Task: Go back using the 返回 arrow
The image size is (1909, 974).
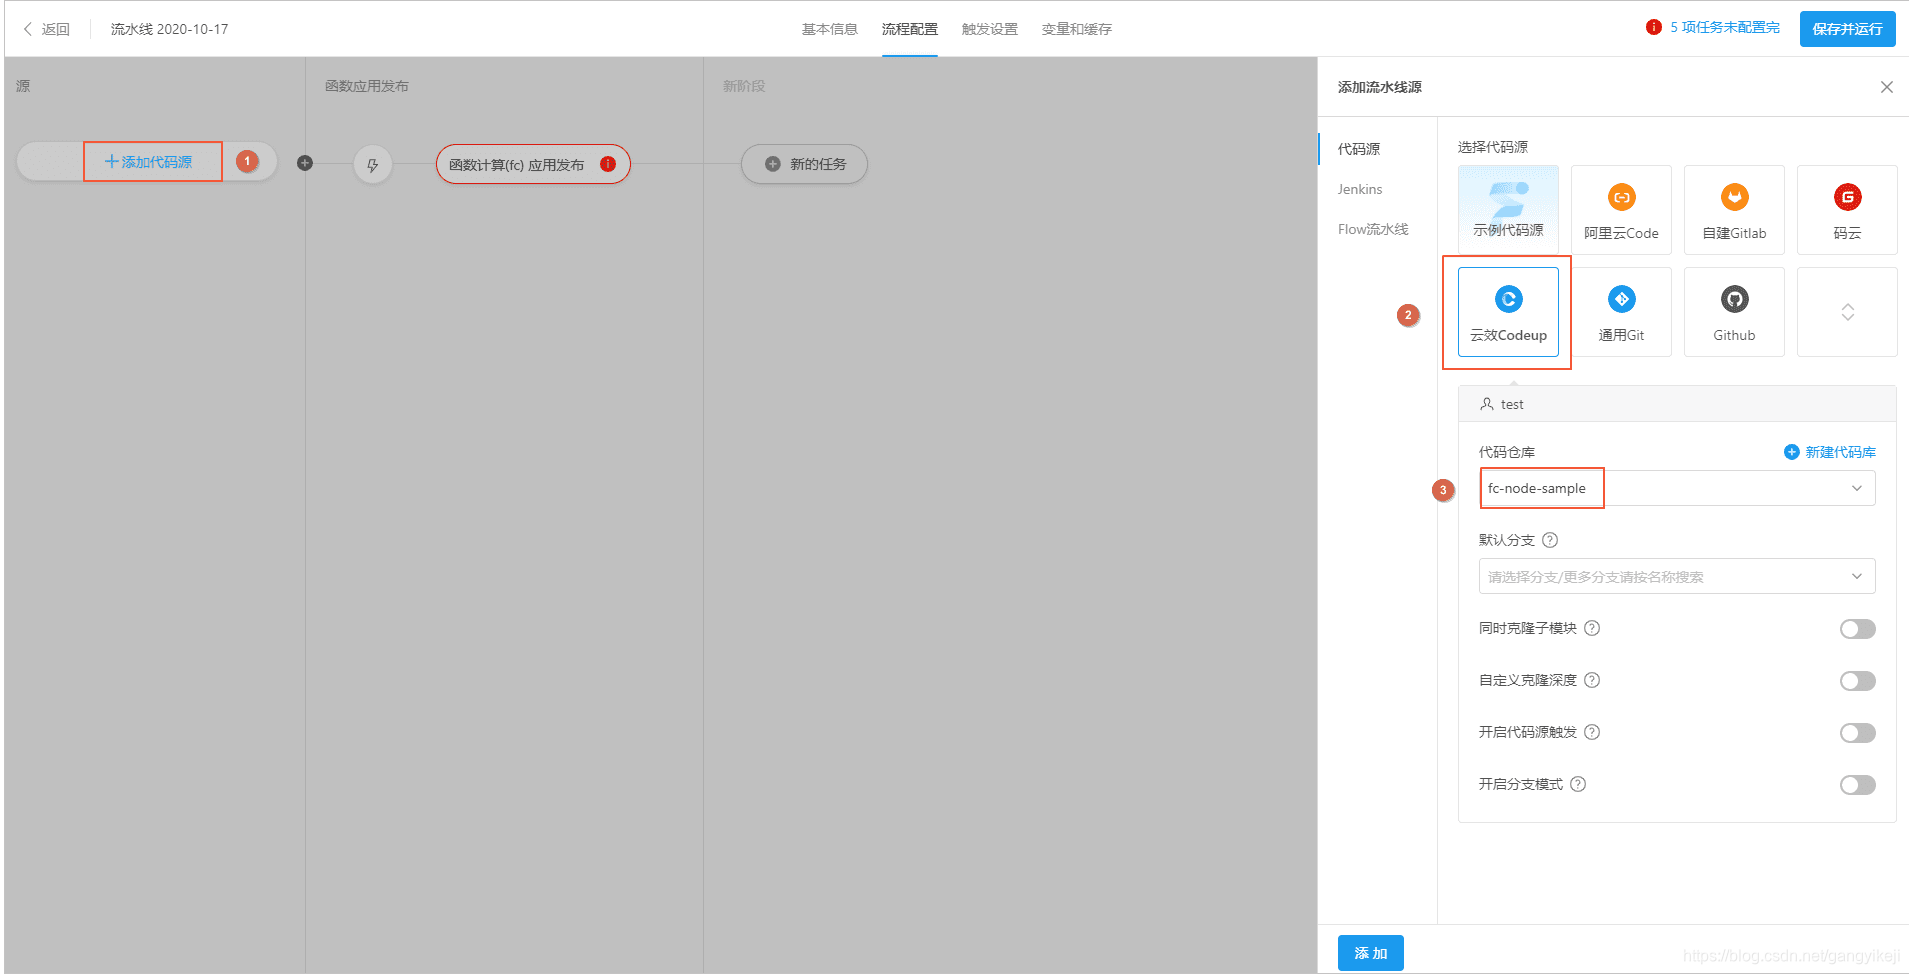Action: click(28, 29)
